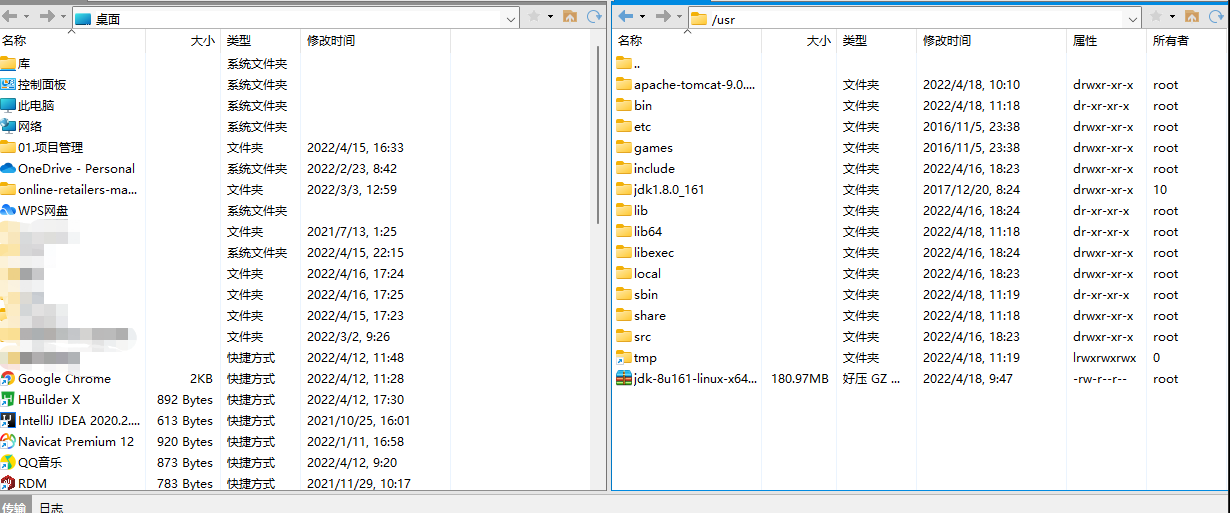Click the bookmark star in remote pane
Image resolution: width=1230 pixels, height=513 pixels.
[1156, 16]
